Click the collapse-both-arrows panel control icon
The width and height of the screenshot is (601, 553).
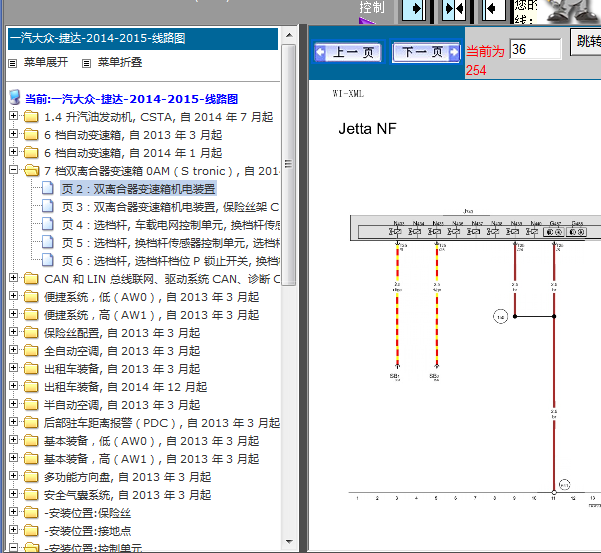453,9
